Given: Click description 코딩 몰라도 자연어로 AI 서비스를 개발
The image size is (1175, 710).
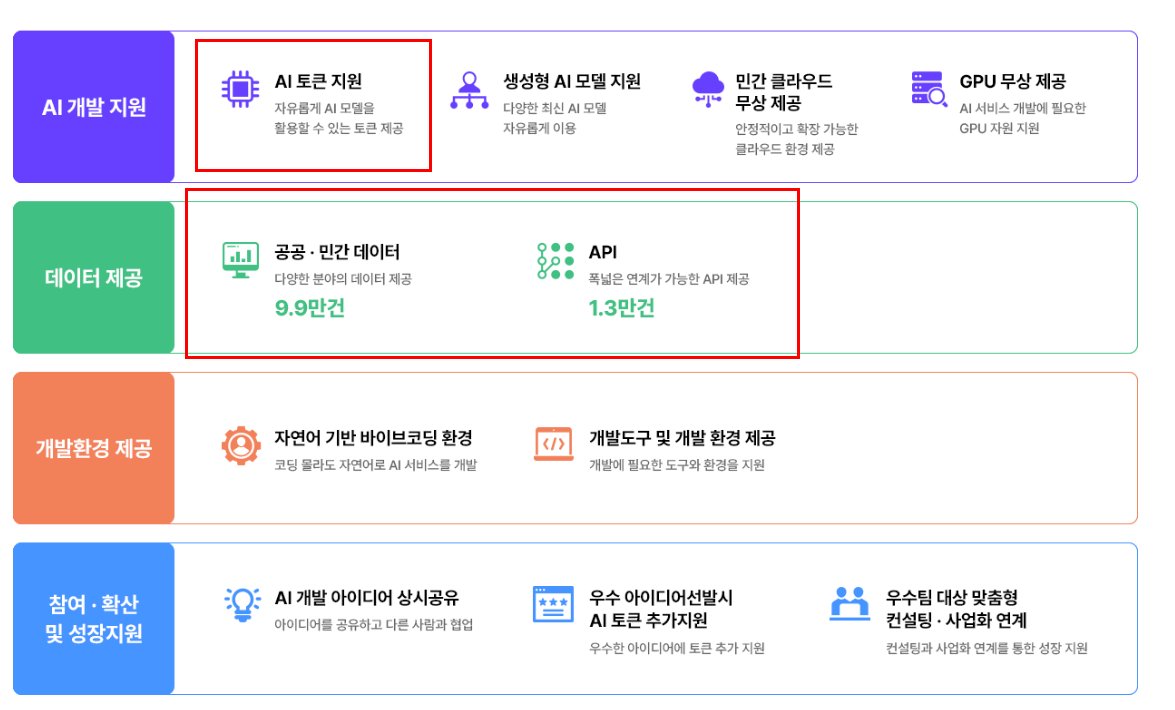Looking at the screenshot, I should pyautogui.click(x=375, y=465).
